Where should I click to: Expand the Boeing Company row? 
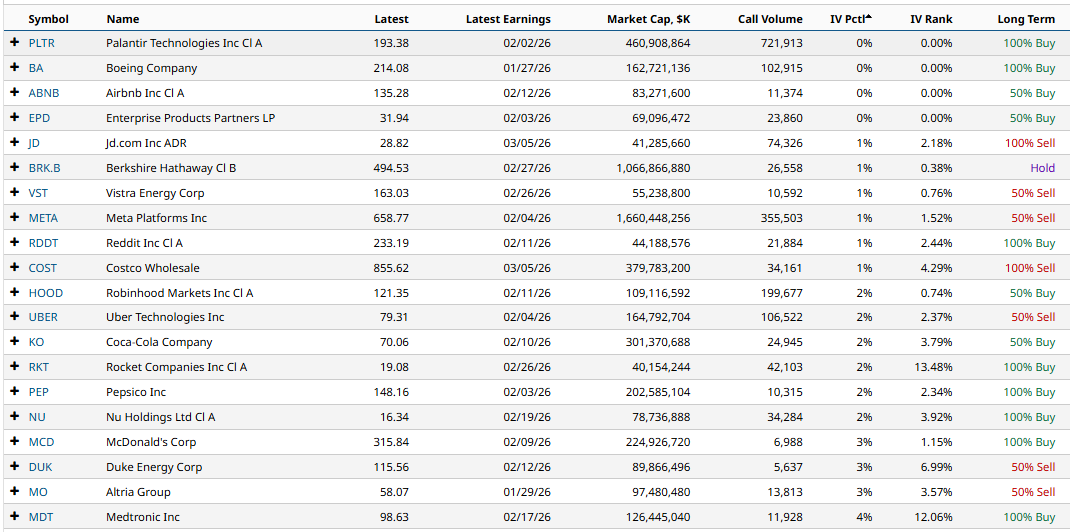tap(15, 68)
